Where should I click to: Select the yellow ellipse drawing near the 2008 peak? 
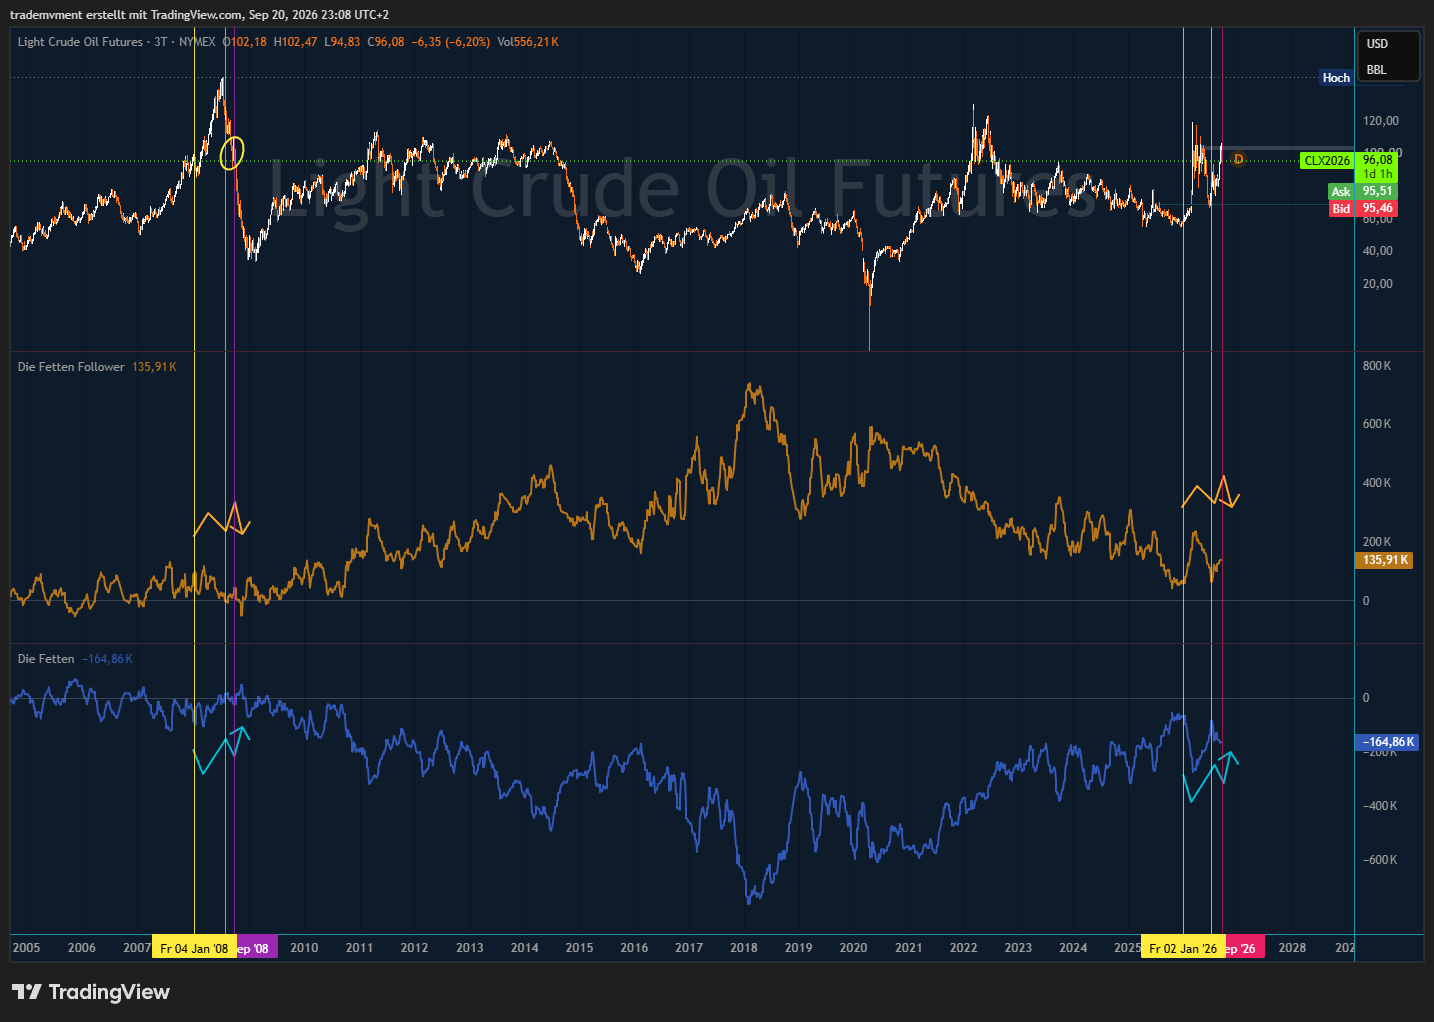coord(231,153)
